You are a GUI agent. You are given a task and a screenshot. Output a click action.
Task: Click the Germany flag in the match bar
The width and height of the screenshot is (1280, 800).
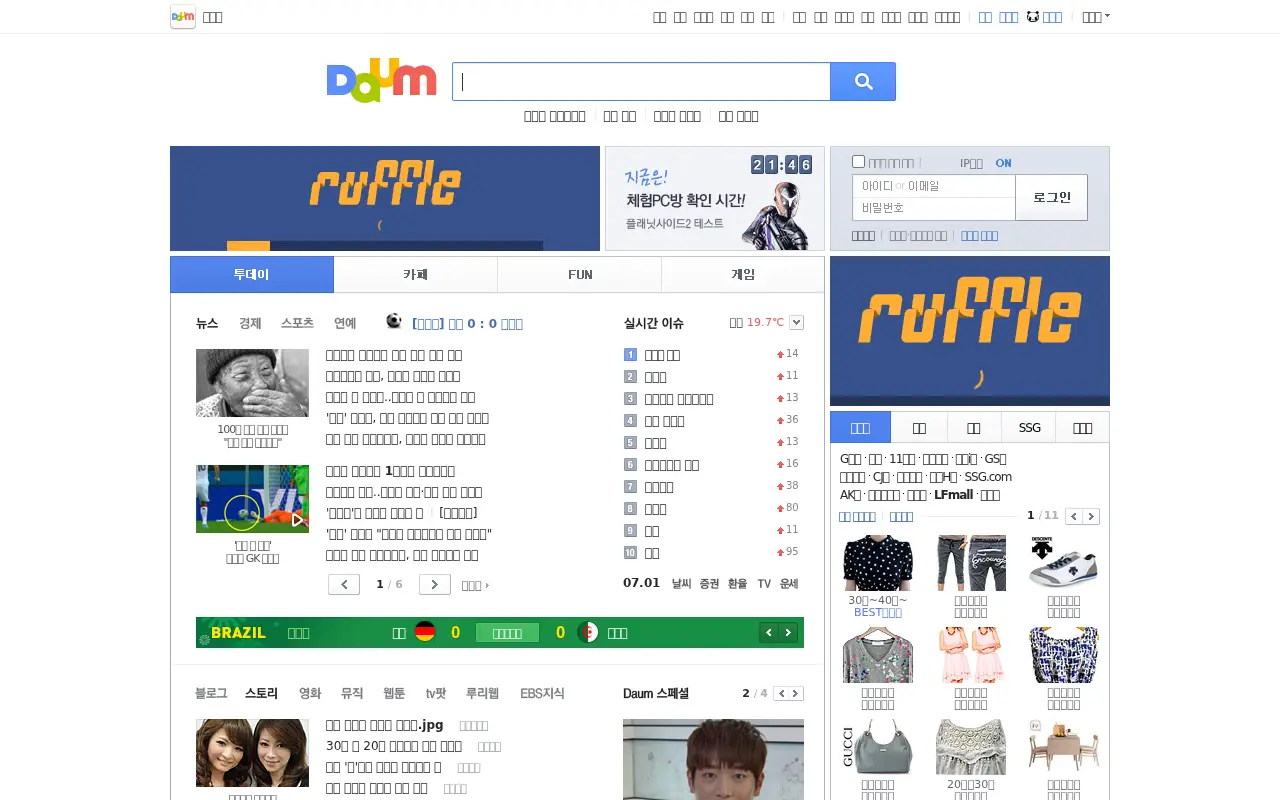[425, 632]
